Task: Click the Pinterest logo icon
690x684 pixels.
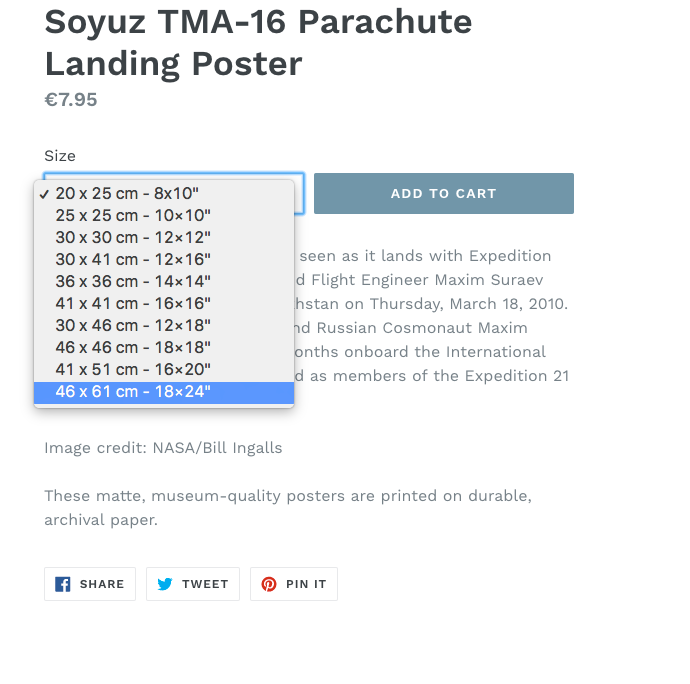Action: click(269, 585)
